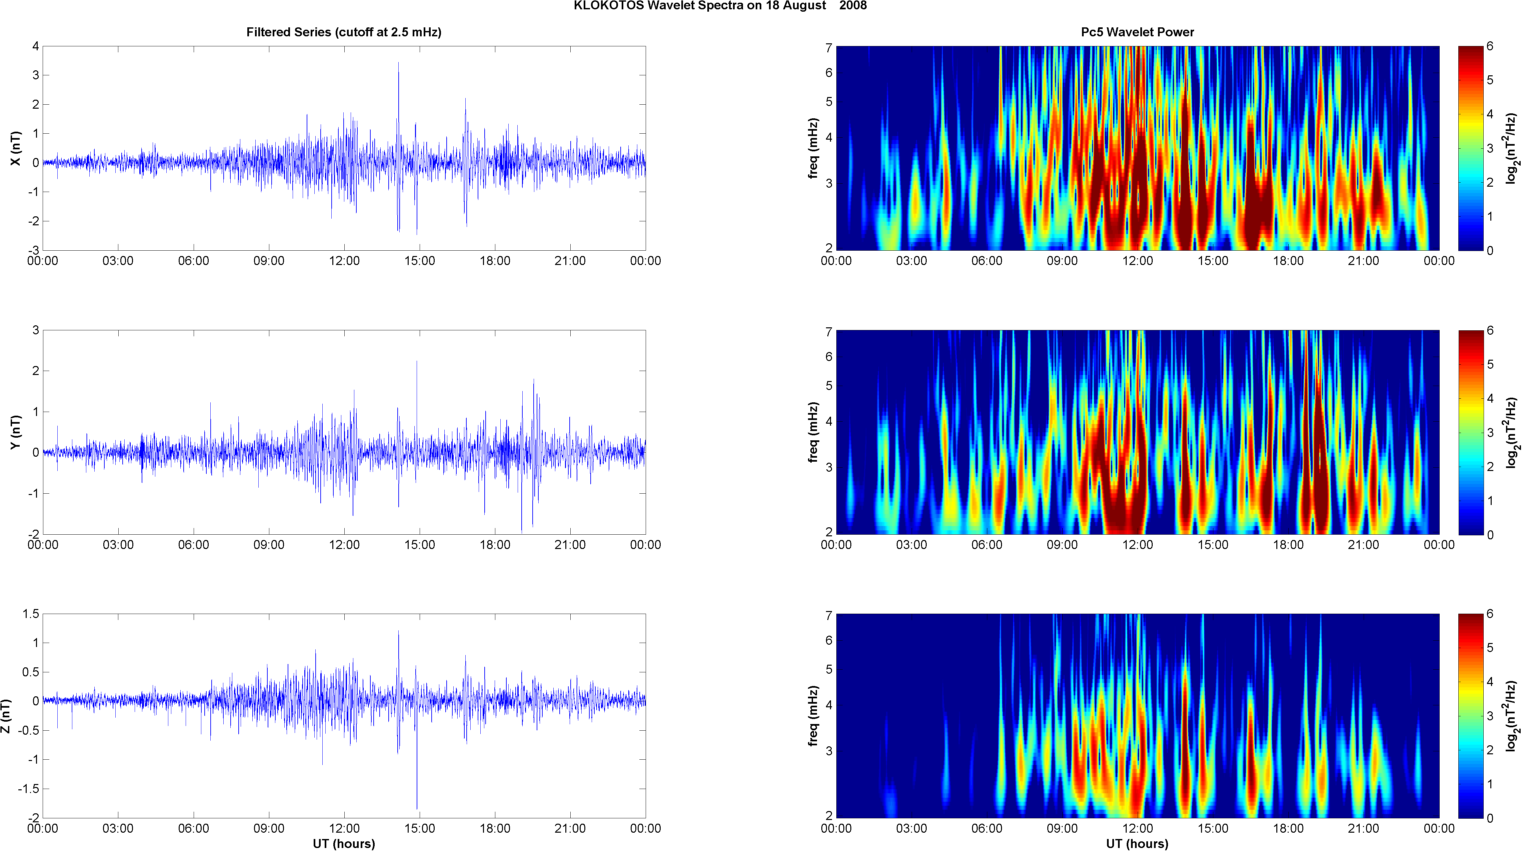Click UT (hours) label under Z time series

[344, 844]
